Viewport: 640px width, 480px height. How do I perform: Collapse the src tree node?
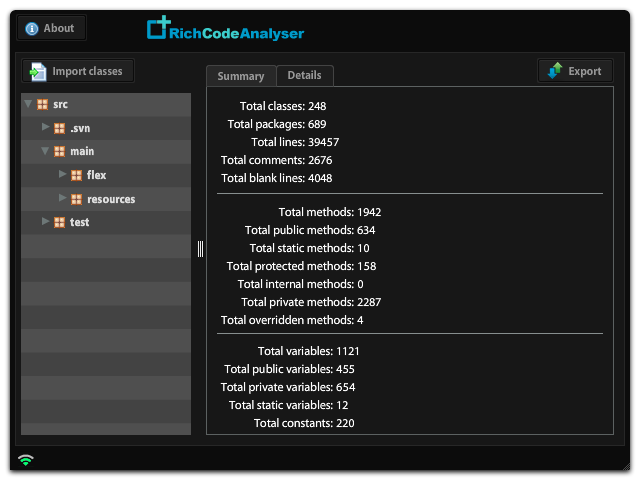29,104
